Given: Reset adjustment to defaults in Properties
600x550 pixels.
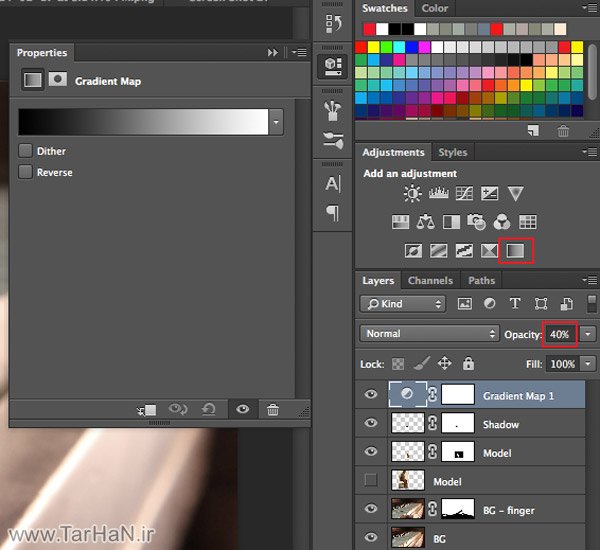Looking at the screenshot, I should click(210, 410).
